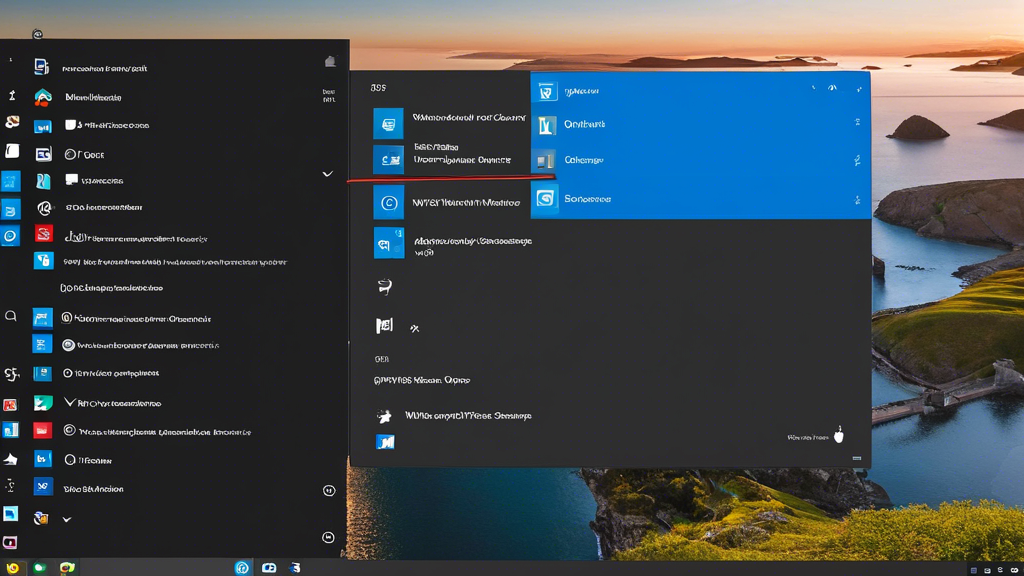The height and width of the screenshot is (576, 1024).
Task: Expand the V-shaped arrow beside the green app icon
Action: pyautogui.click(x=69, y=403)
